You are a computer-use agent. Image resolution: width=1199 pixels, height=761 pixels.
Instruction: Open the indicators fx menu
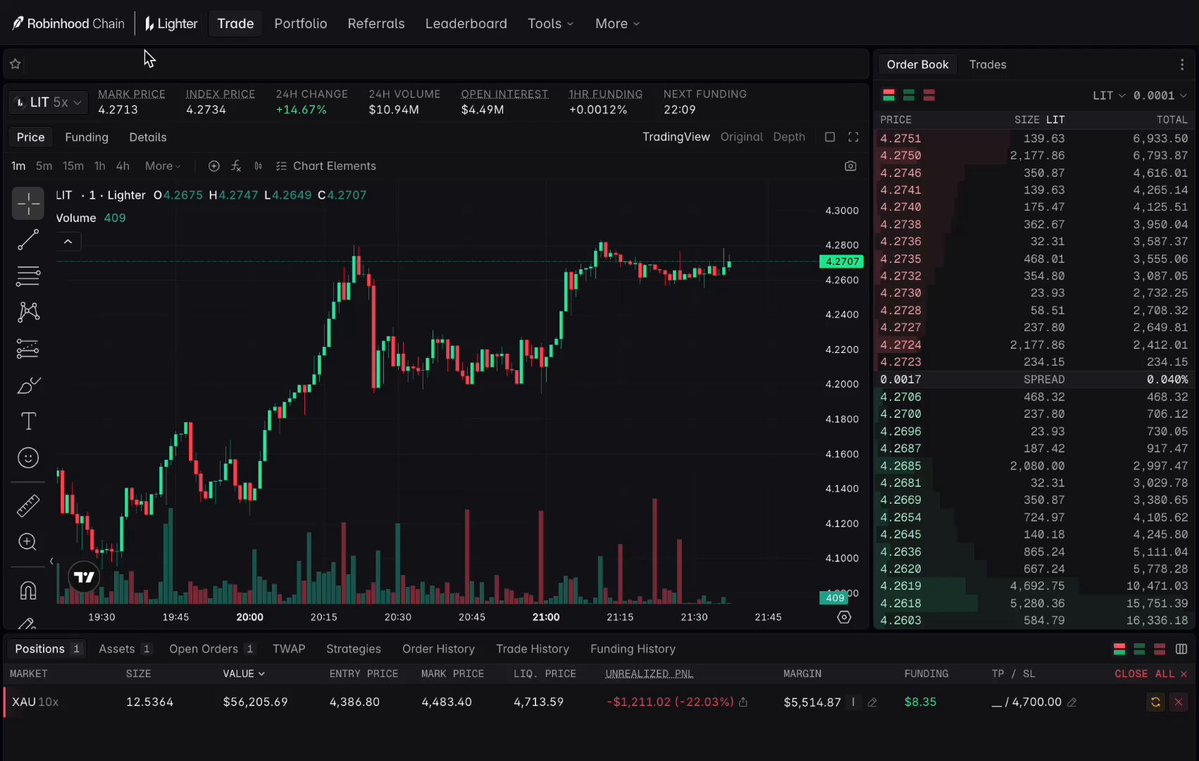236,166
